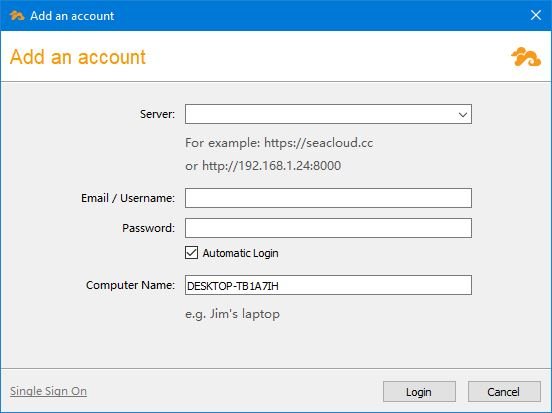Click the 'Computer Name:' label

point(130,285)
